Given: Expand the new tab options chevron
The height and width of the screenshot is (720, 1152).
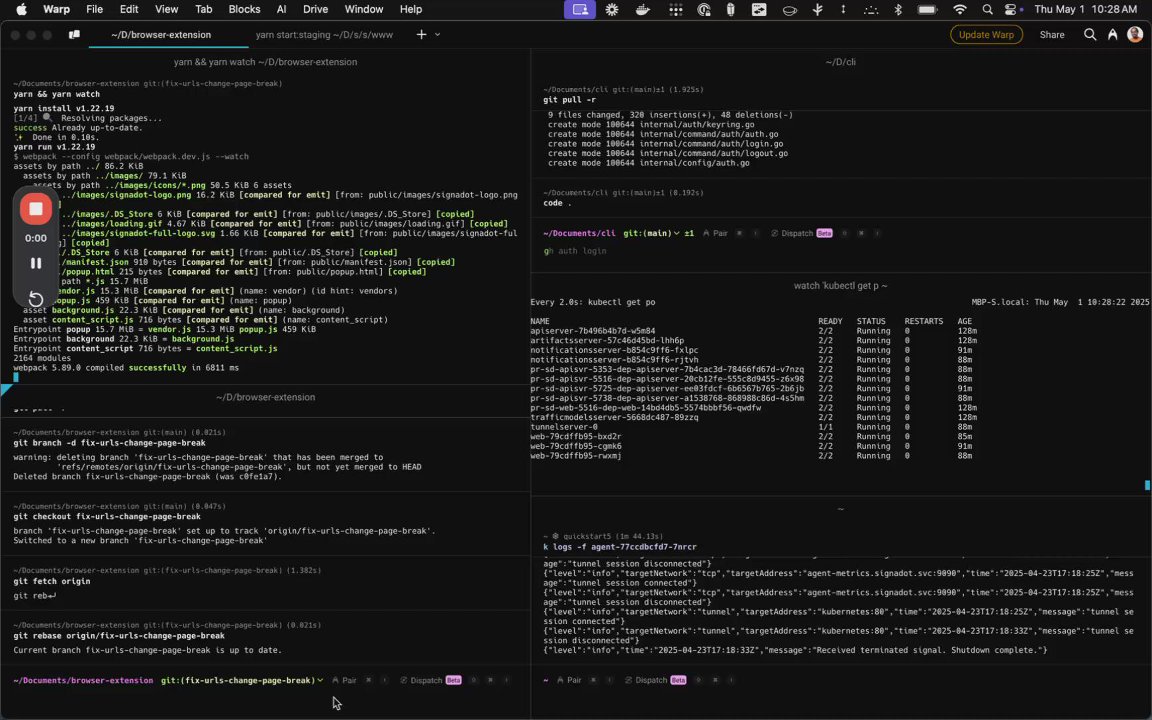Looking at the screenshot, I should point(437,34).
